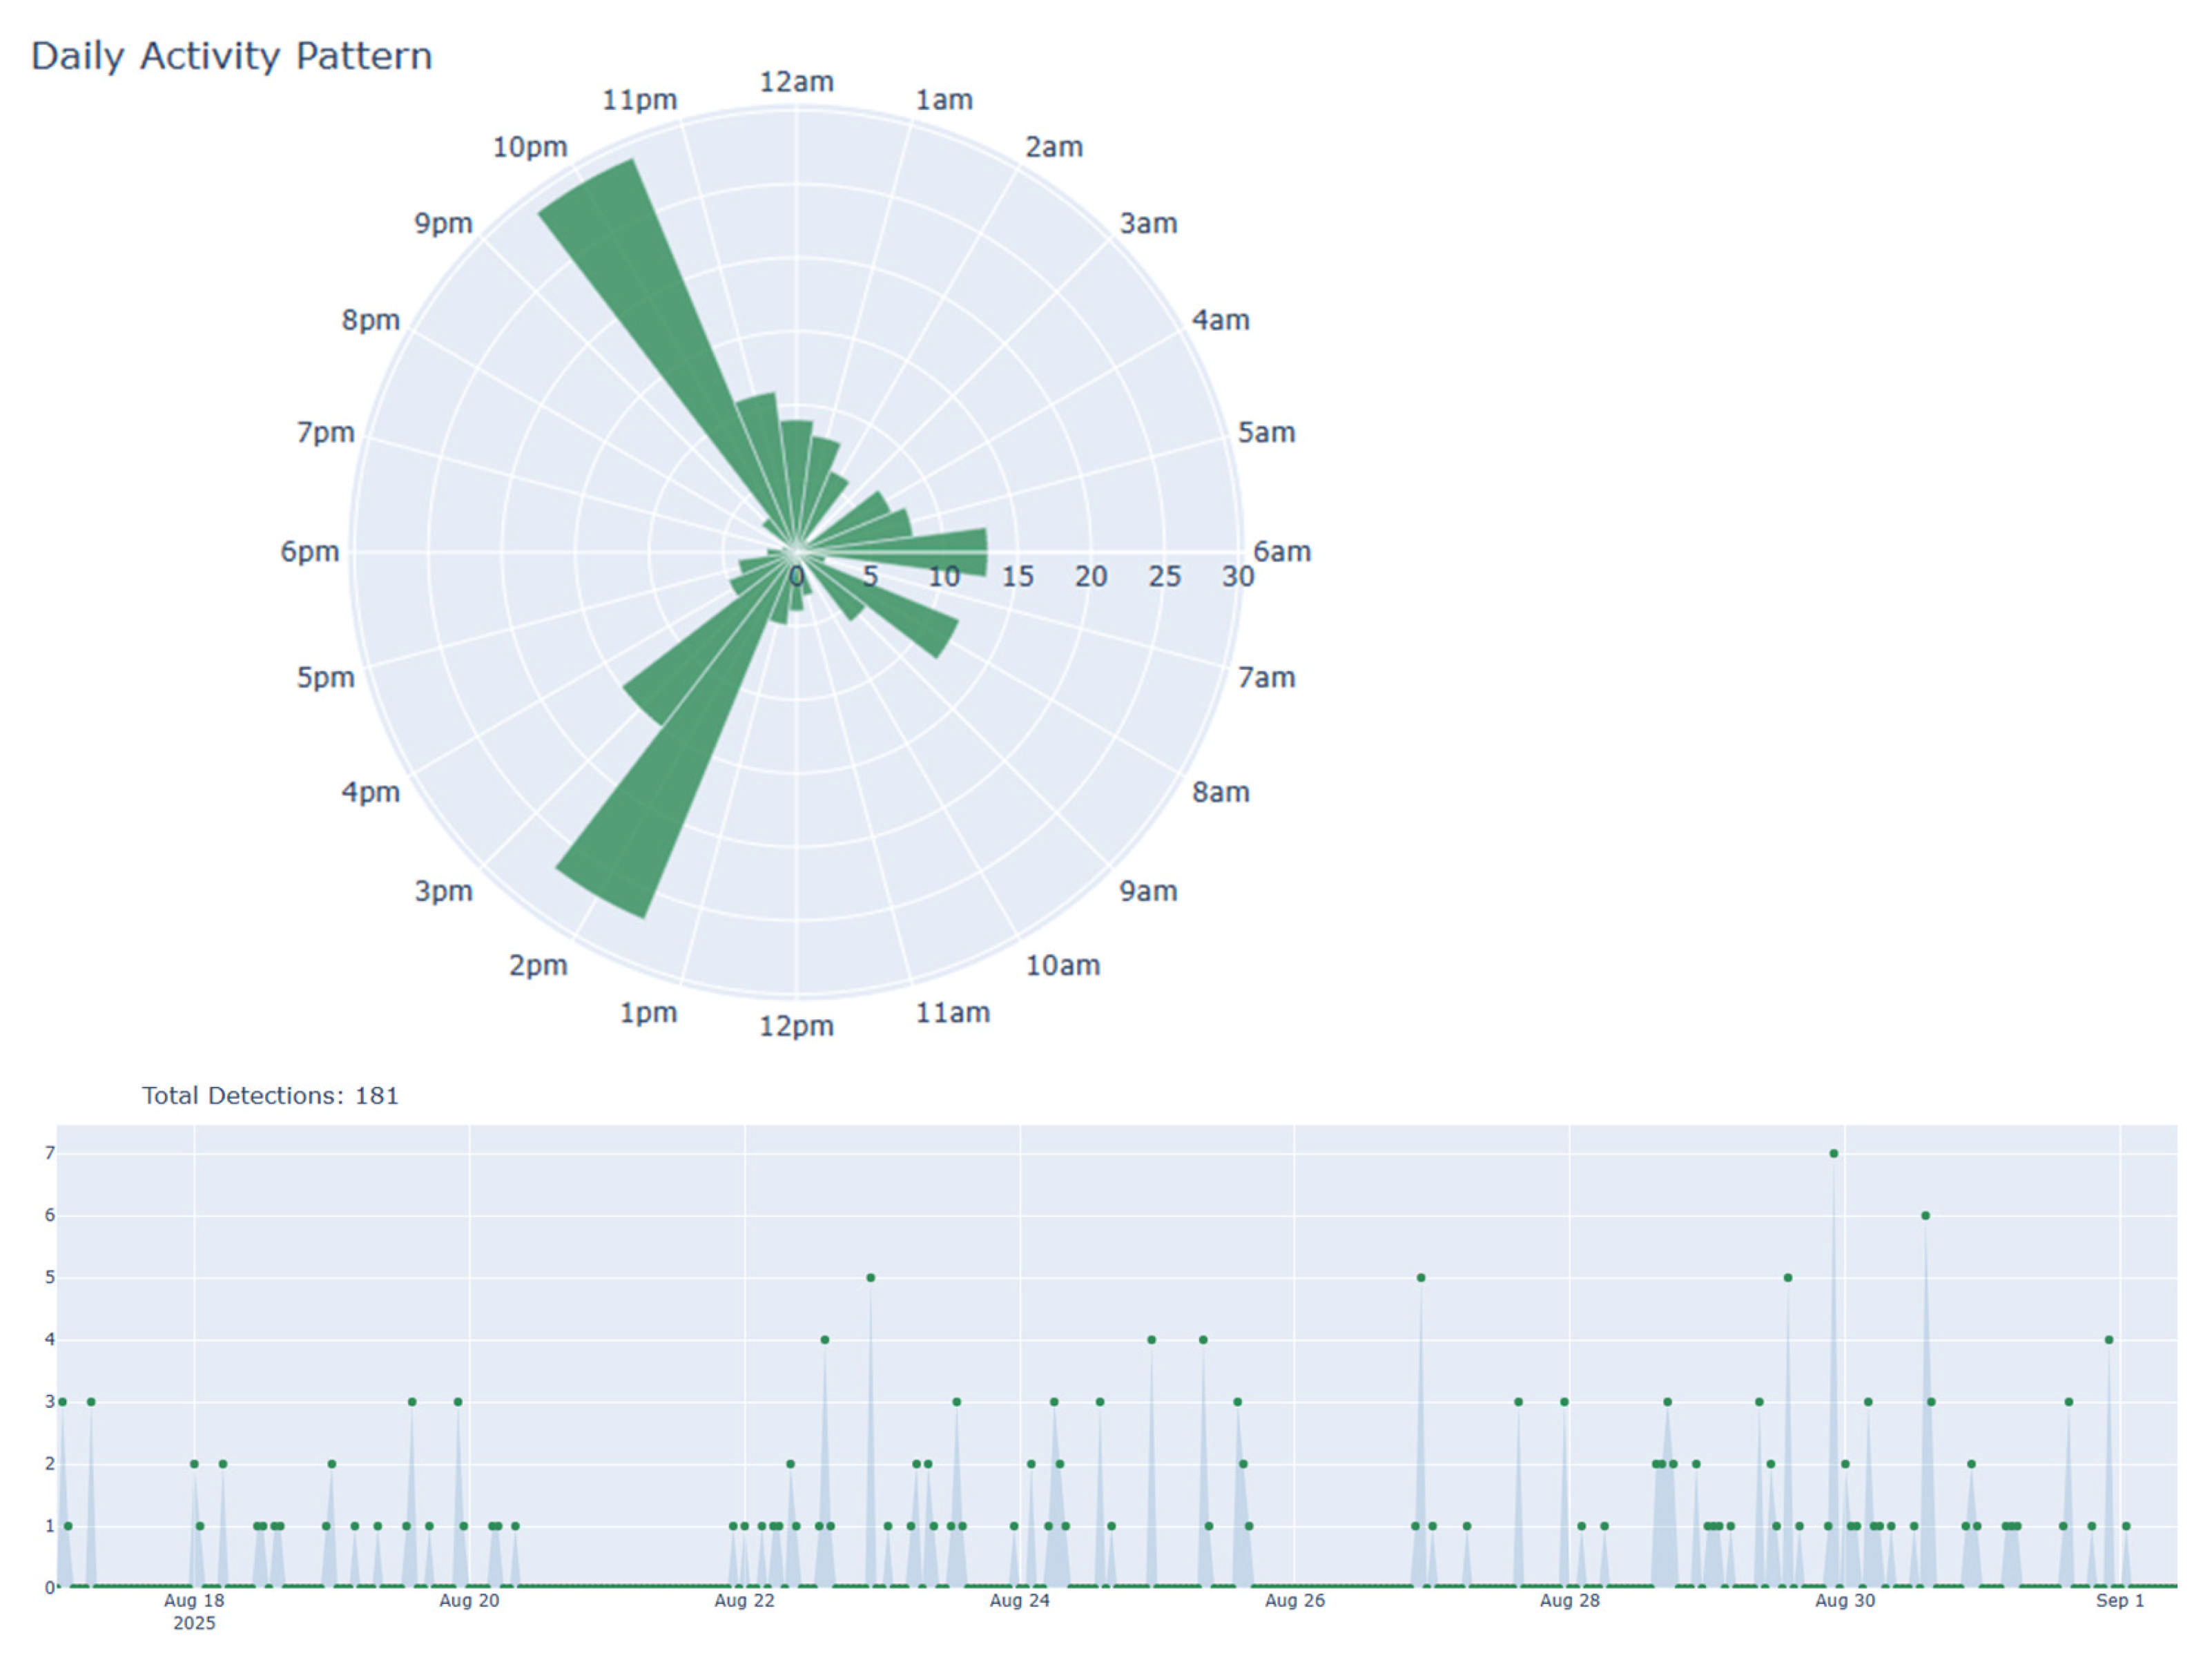Click the Sep 1 x-axis tick label
This screenshot has width=2212, height=1660.
(2119, 1601)
